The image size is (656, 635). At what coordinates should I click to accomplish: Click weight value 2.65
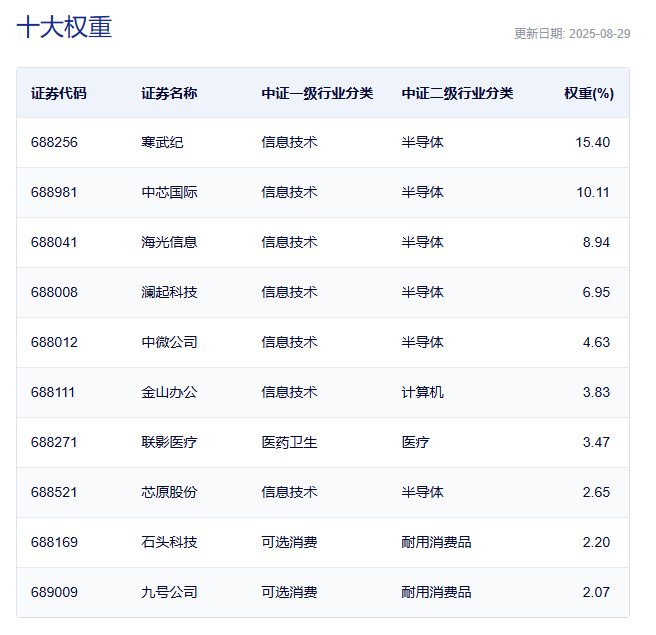596,492
